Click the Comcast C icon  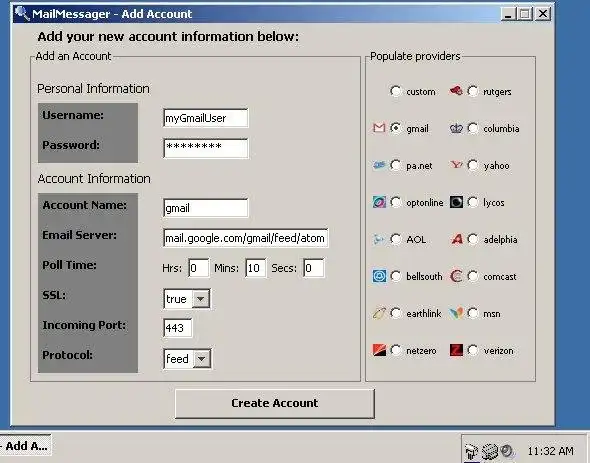tap(456, 276)
